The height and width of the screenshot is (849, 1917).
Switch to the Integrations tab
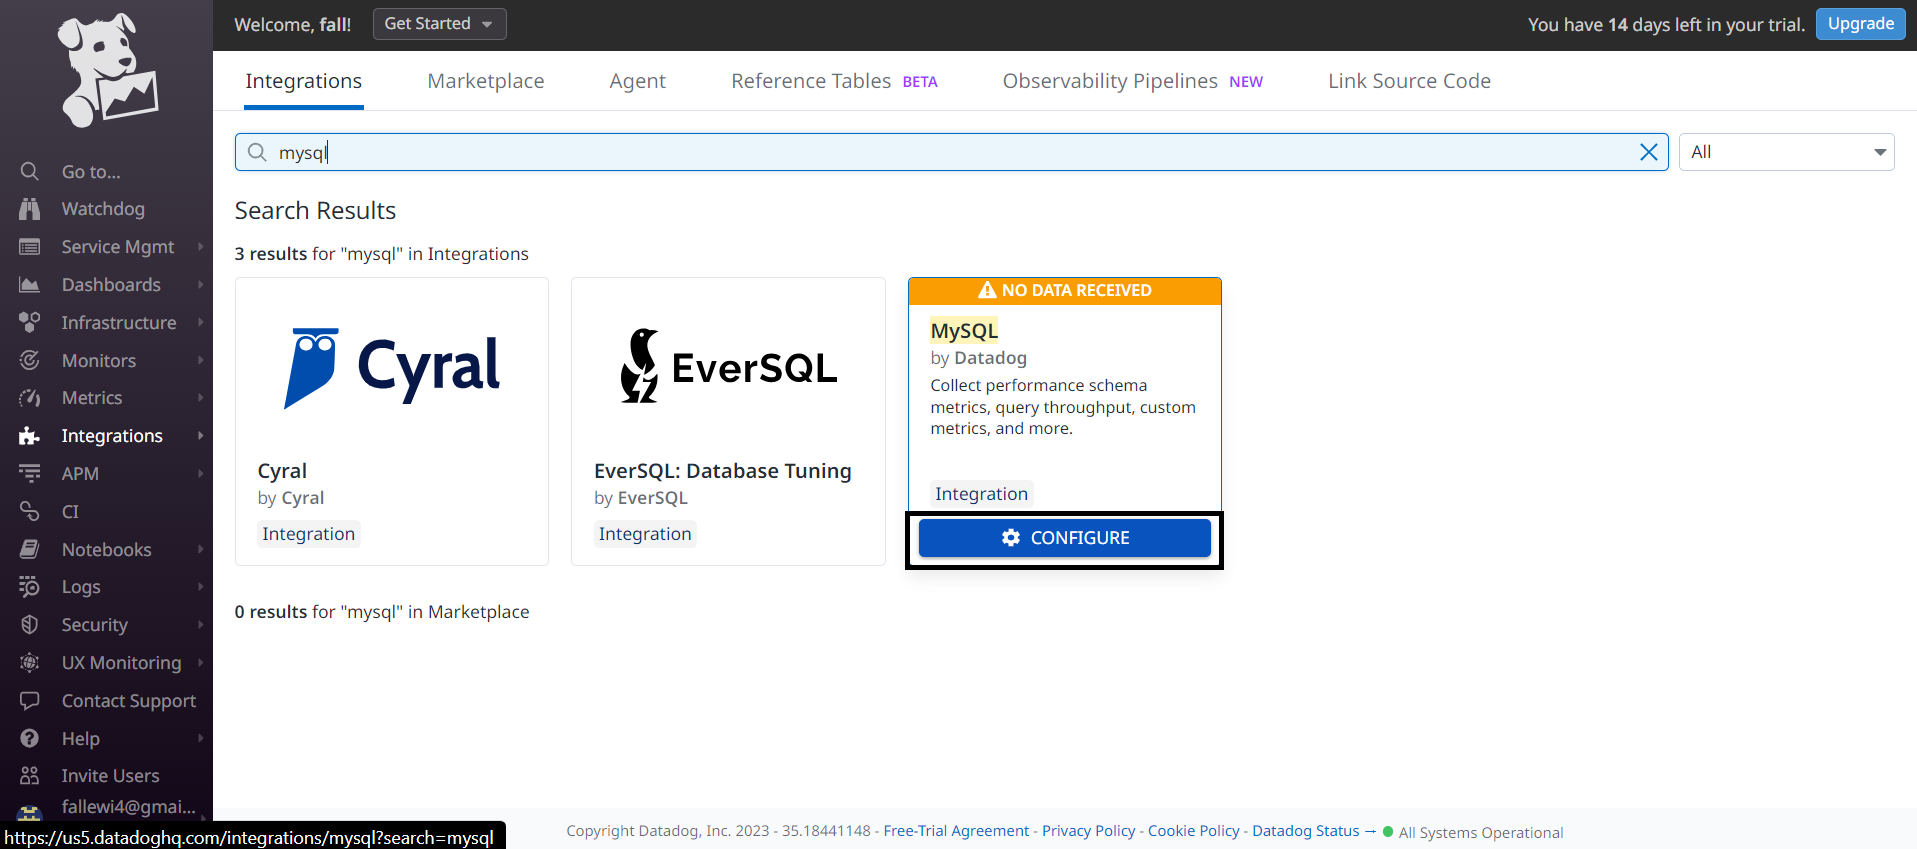tap(304, 81)
